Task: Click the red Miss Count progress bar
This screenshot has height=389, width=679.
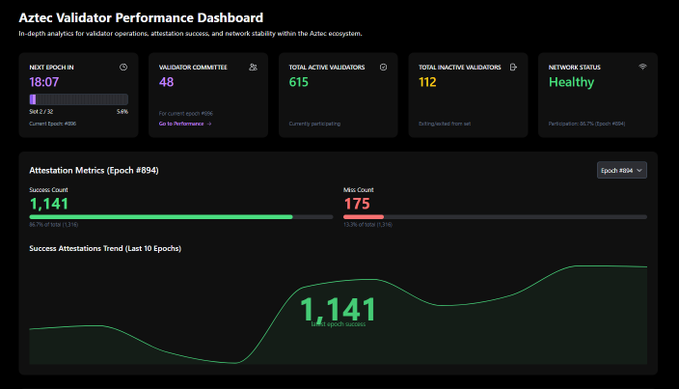Action: tap(495, 217)
